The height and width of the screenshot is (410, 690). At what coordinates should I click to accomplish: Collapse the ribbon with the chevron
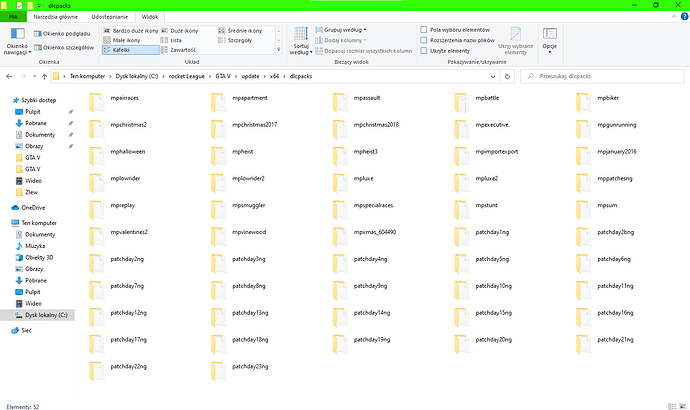tap(674, 17)
